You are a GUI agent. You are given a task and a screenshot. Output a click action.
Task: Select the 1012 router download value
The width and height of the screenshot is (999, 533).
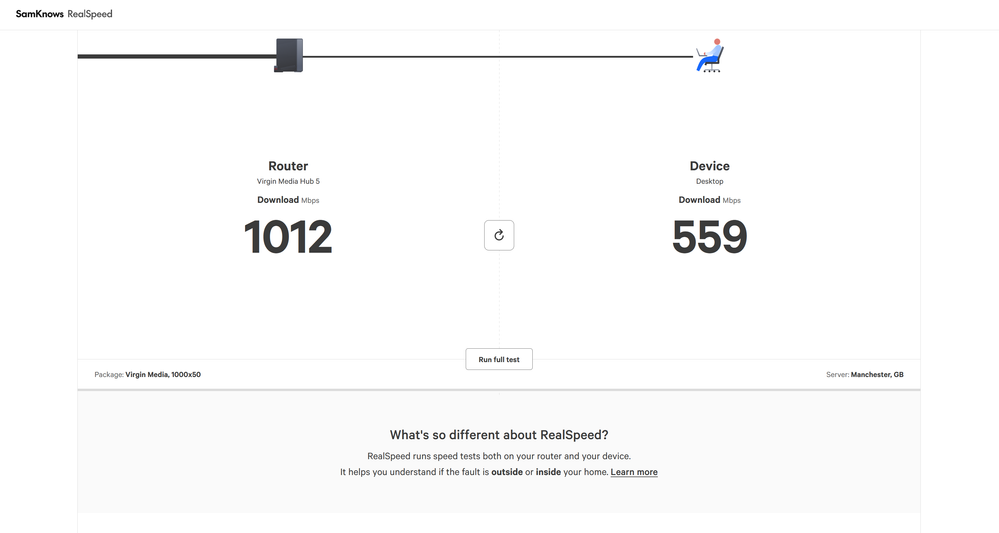pos(288,237)
